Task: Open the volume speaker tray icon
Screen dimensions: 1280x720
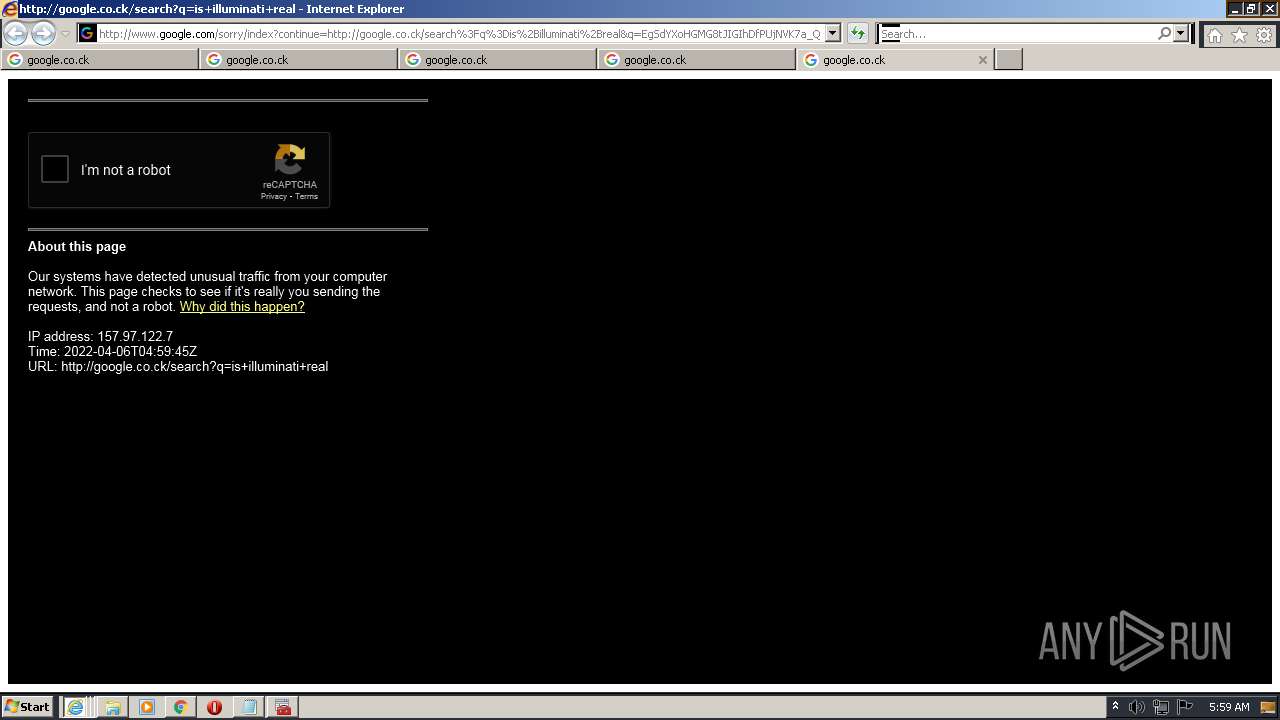Action: point(1137,707)
